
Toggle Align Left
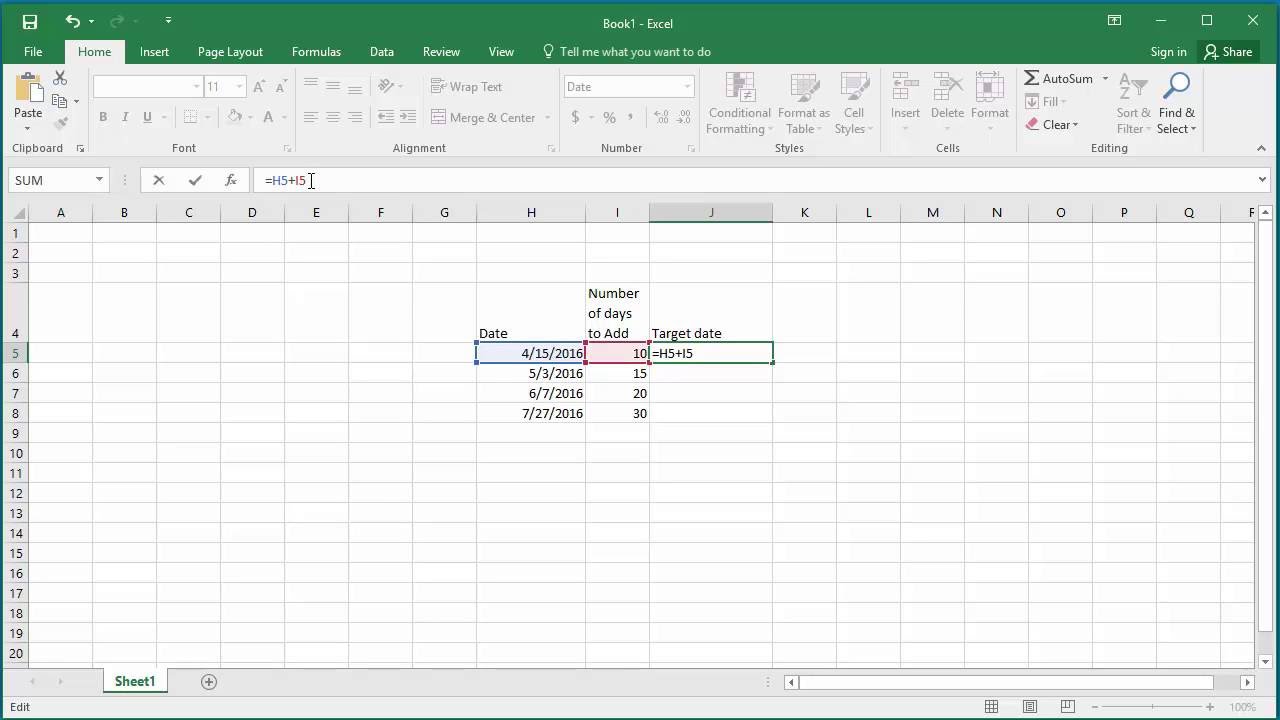pos(311,117)
